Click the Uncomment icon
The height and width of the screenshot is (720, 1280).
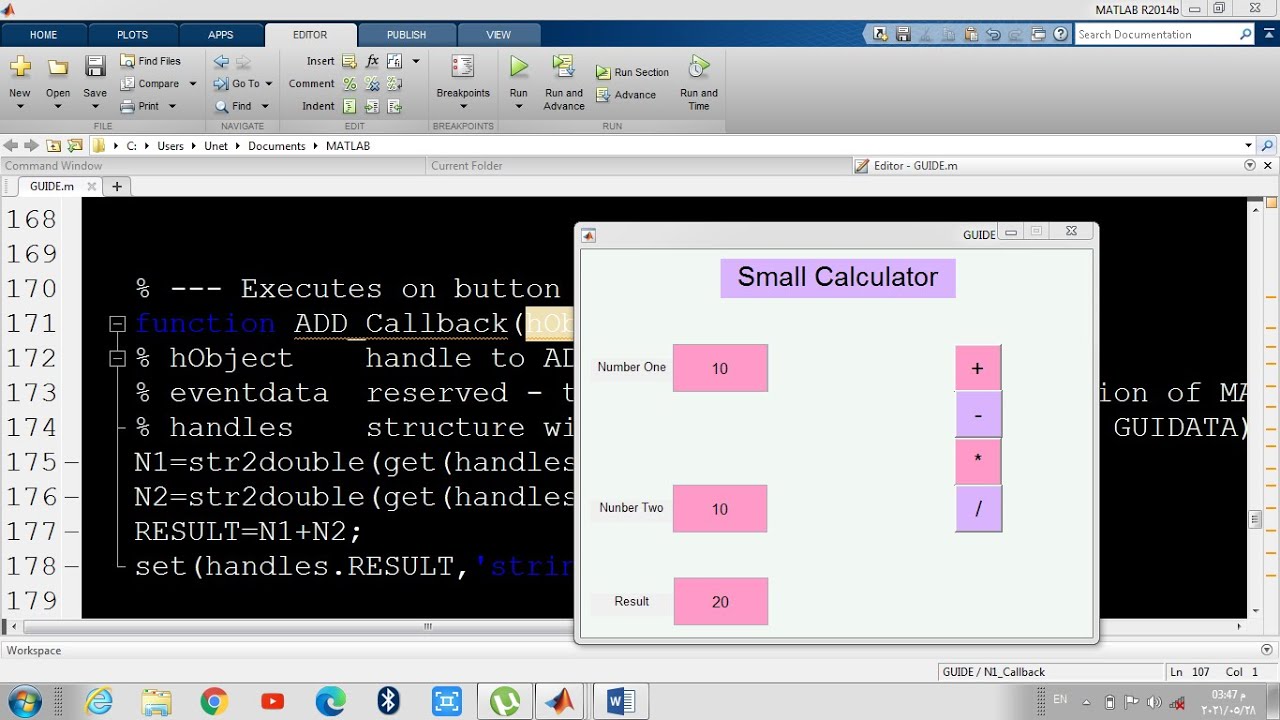point(372,84)
